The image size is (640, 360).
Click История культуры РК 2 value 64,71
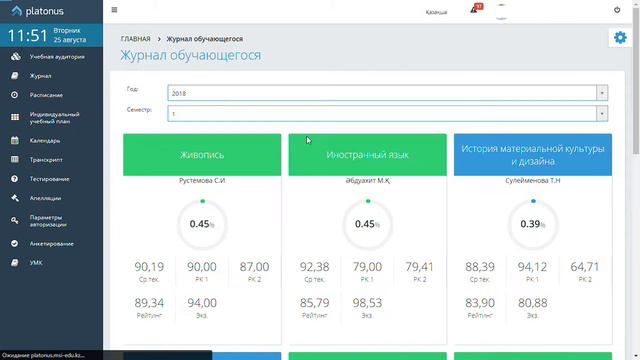[585, 267]
